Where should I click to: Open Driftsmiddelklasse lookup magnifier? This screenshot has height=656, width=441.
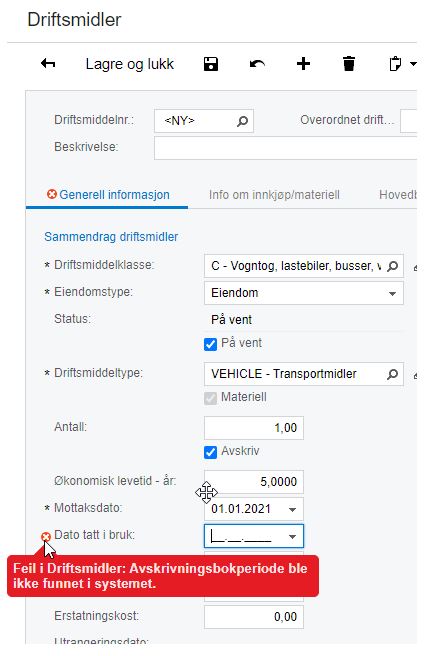pos(392,266)
